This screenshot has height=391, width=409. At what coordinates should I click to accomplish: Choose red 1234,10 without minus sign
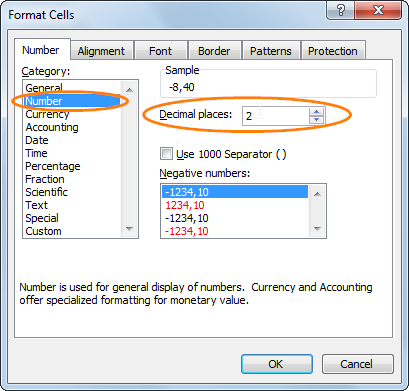[x=235, y=205]
